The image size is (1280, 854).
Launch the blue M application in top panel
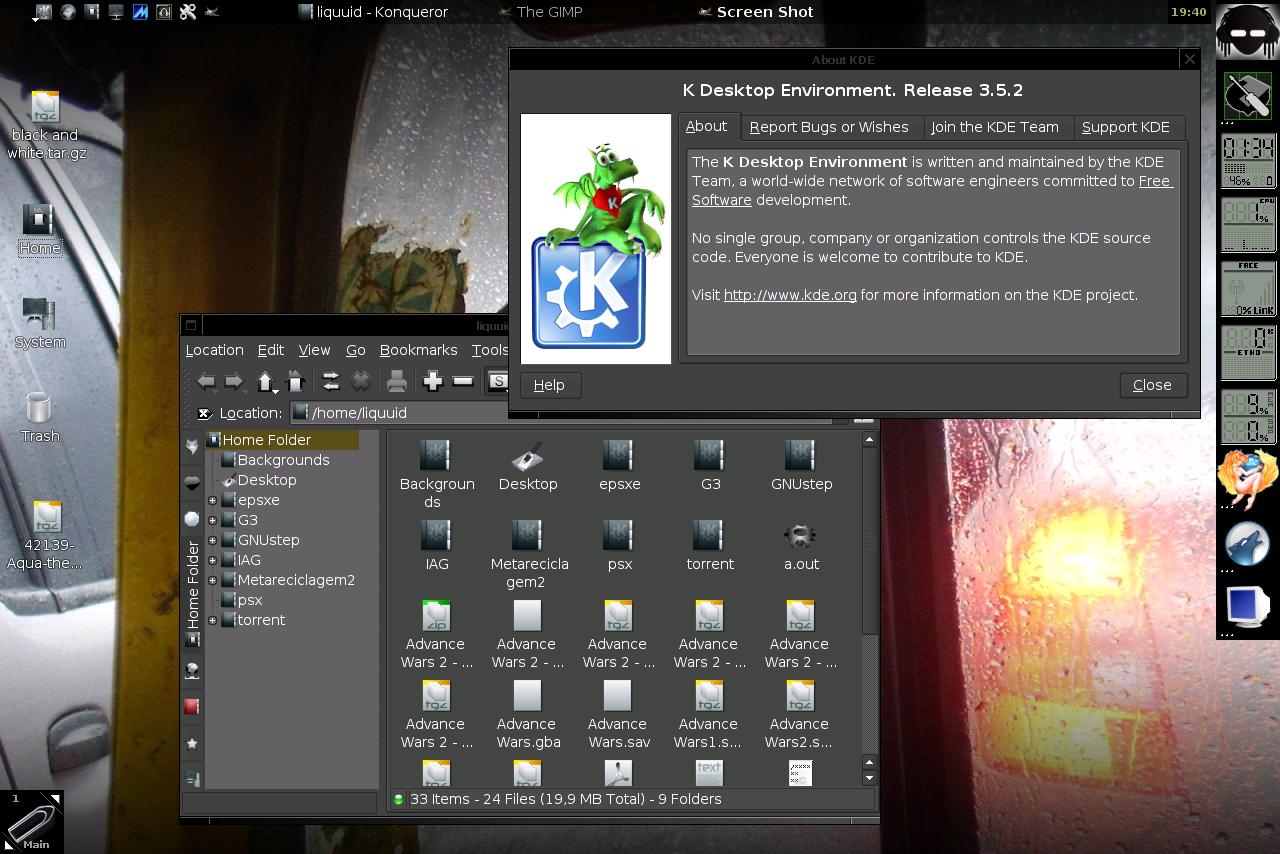(140, 12)
